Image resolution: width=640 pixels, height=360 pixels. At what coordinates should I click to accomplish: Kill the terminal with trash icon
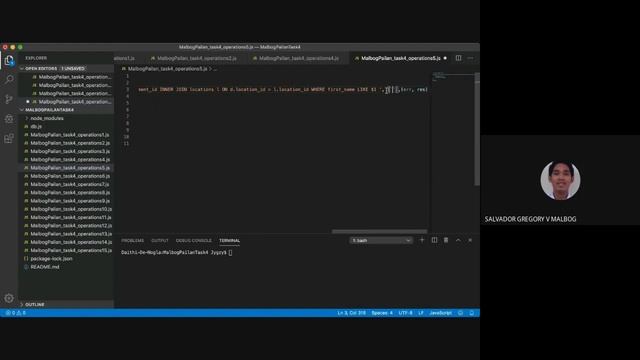(x=446, y=240)
